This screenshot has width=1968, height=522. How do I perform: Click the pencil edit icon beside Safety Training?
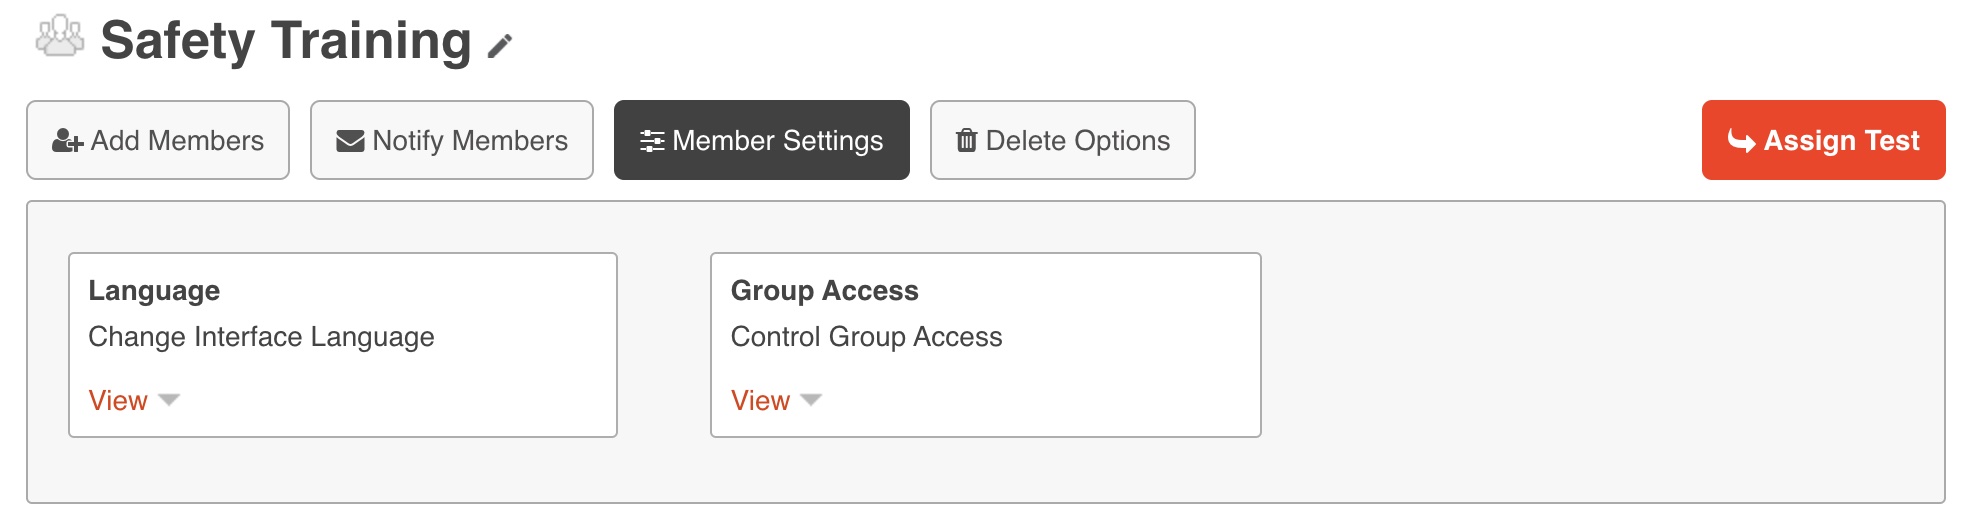coord(500,46)
